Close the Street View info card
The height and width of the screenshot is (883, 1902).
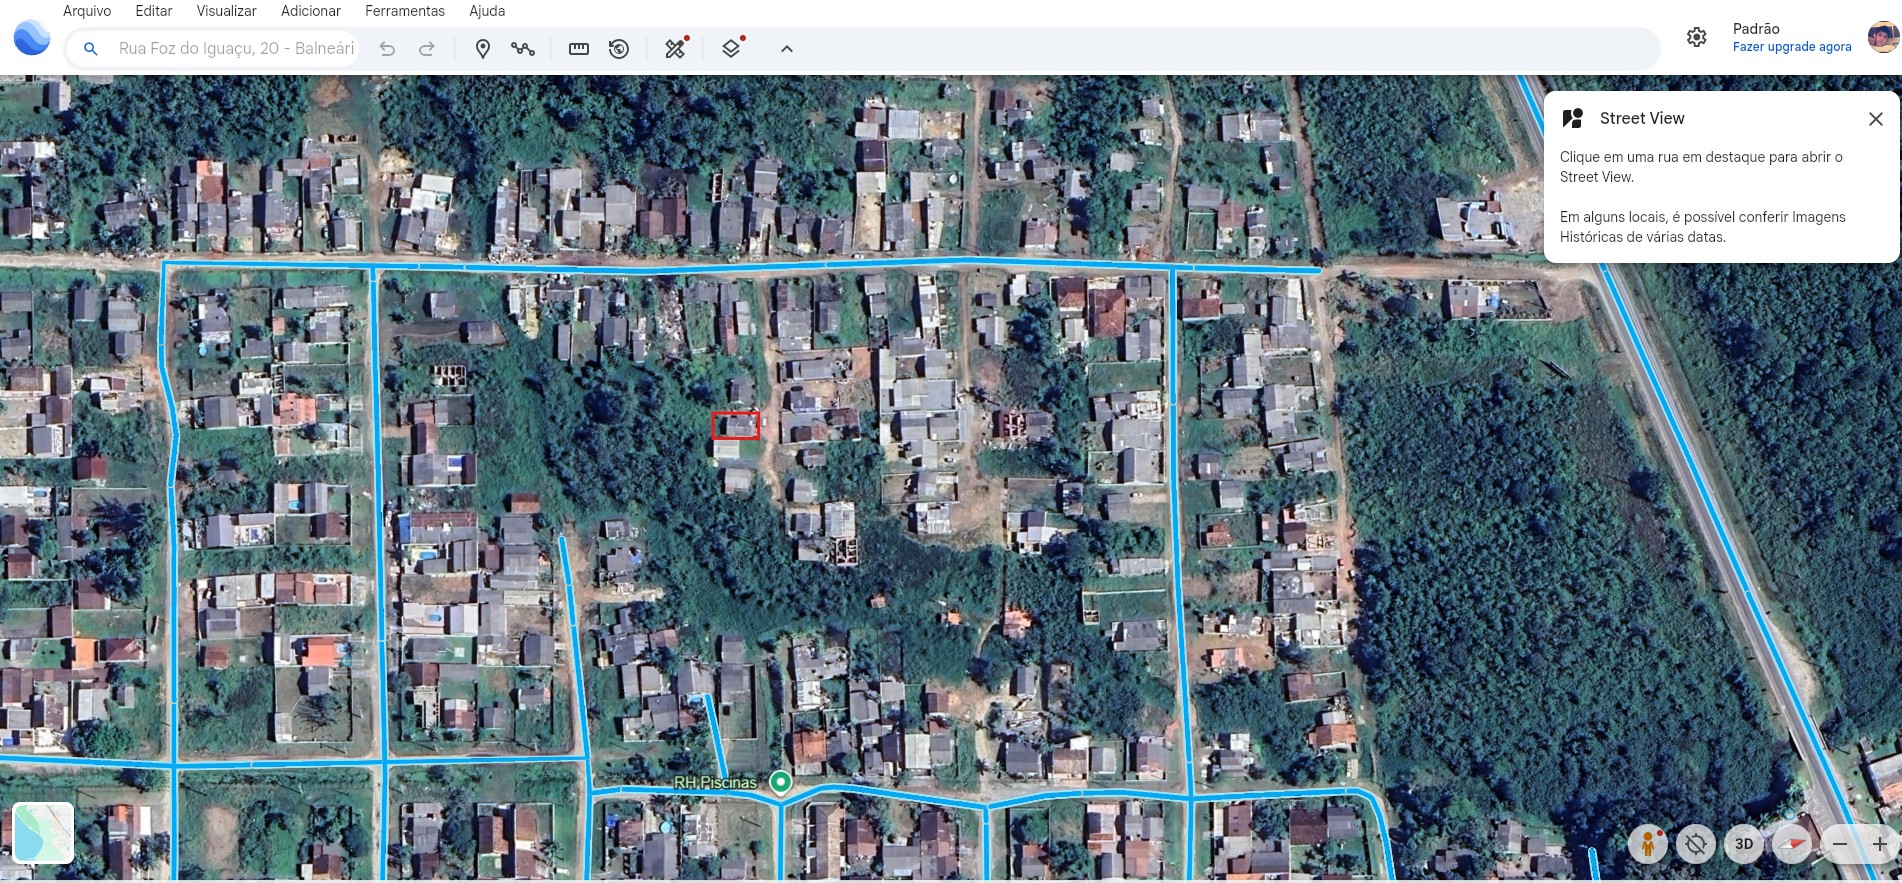(x=1876, y=118)
